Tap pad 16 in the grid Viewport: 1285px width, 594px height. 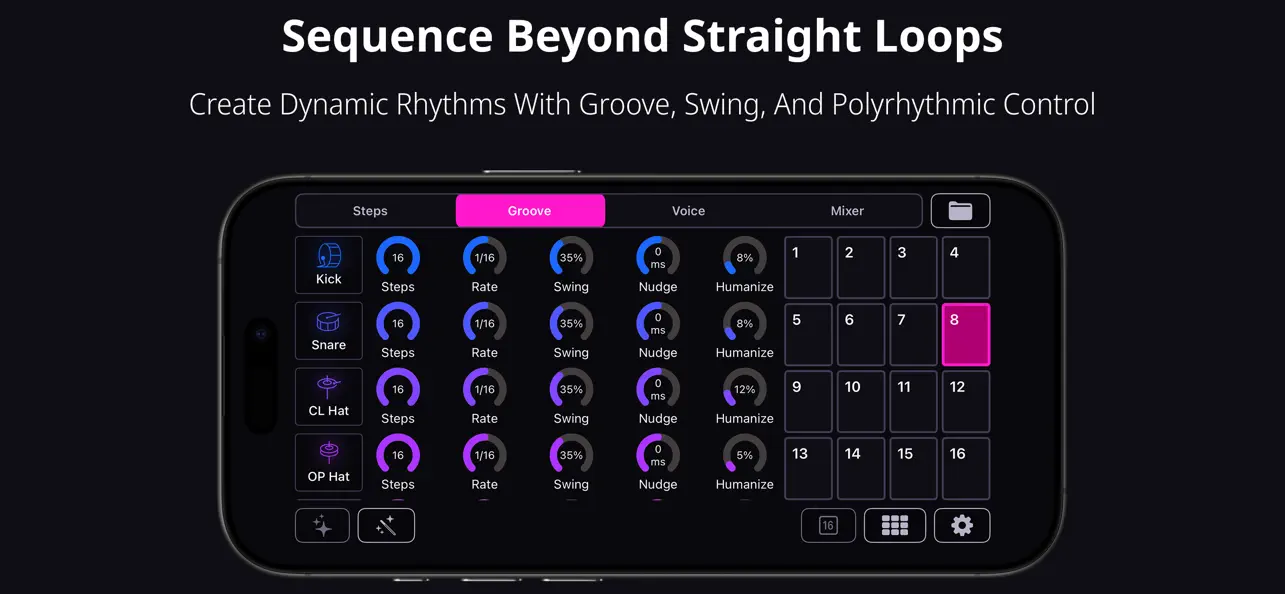click(x=965, y=468)
